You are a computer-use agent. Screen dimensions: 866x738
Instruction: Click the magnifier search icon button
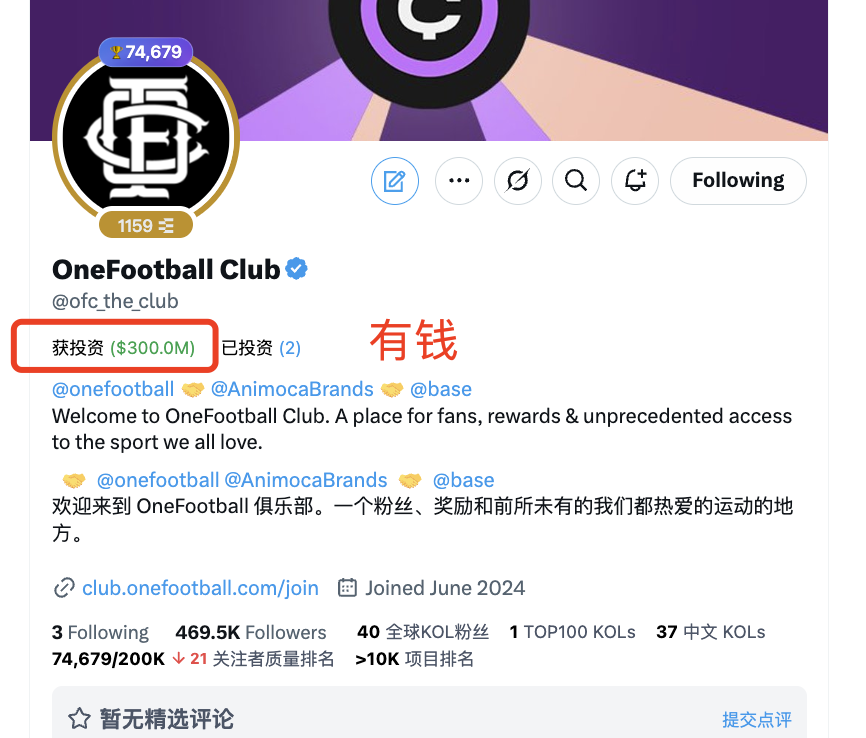576,181
